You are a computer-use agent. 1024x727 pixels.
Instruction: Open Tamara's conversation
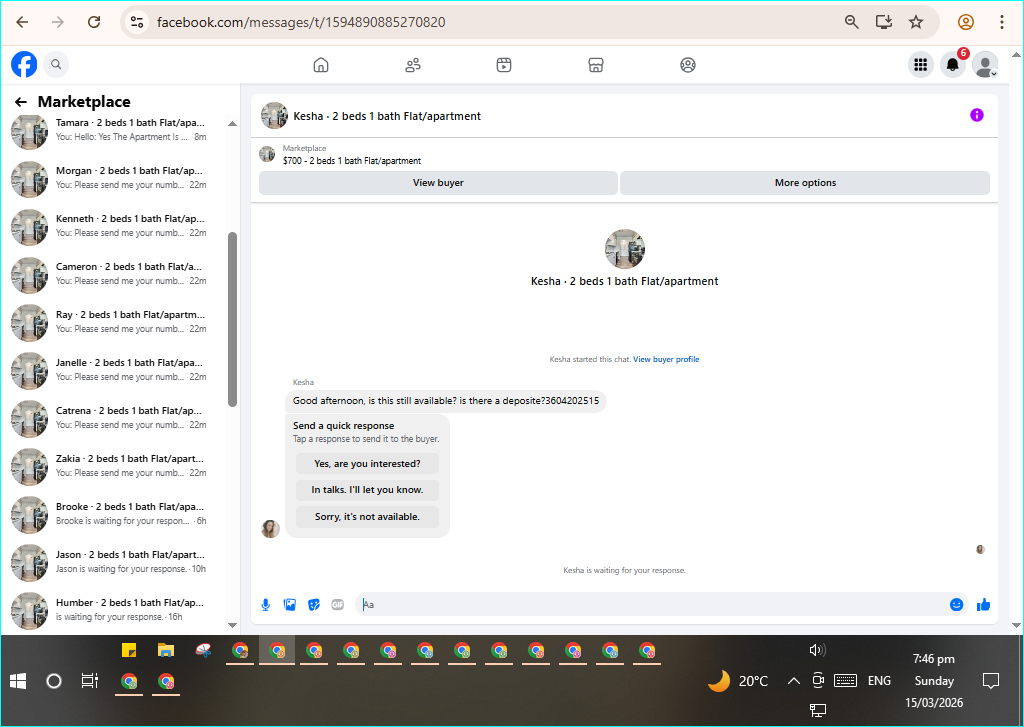tap(118, 130)
